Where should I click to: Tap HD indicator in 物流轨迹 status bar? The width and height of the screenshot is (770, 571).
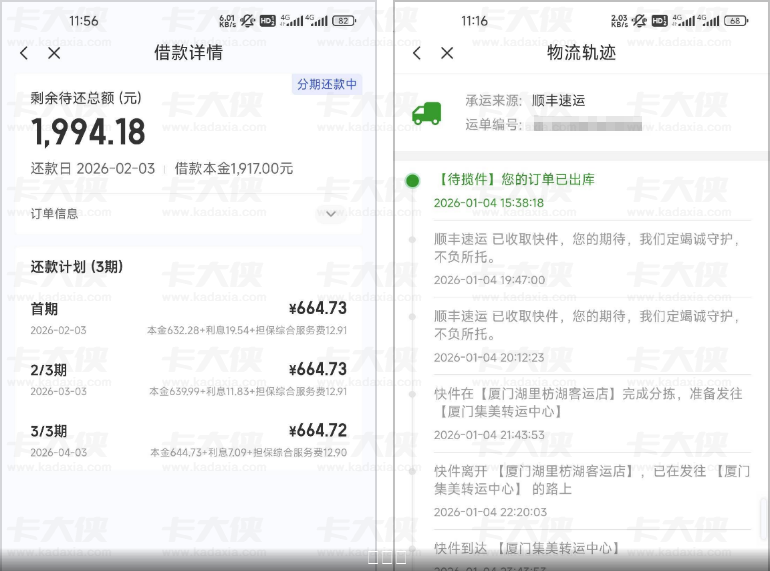[659, 21]
